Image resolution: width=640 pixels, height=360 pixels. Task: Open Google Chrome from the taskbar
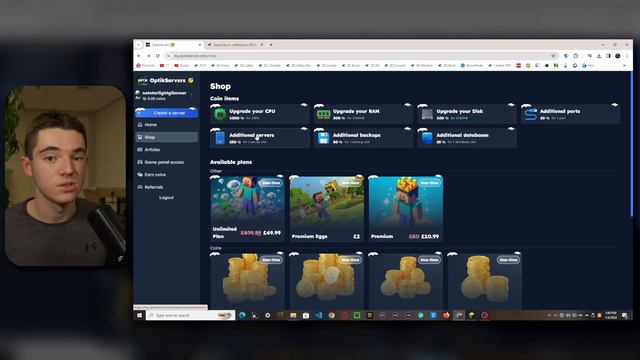point(331,315)
